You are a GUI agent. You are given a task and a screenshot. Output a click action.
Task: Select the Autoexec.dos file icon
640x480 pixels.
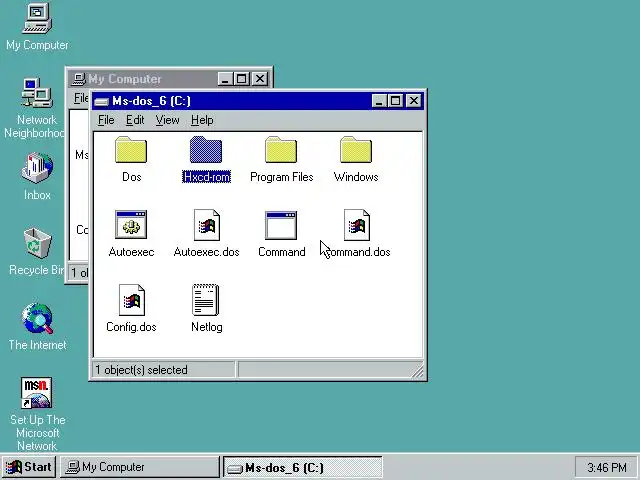click(207, 224)
